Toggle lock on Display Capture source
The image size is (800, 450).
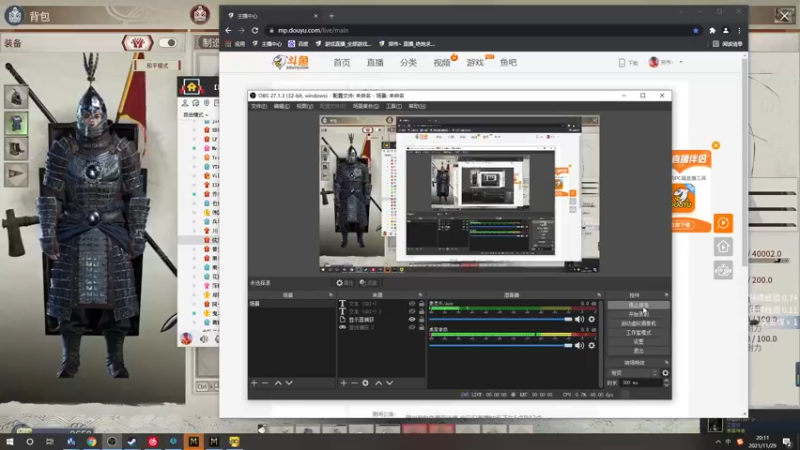[421, 319]
